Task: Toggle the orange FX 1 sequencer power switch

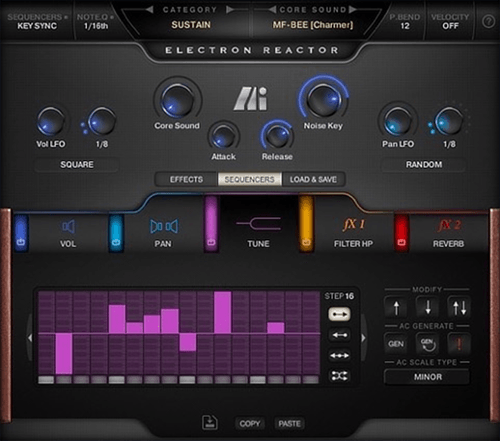Action: [306, 223]
